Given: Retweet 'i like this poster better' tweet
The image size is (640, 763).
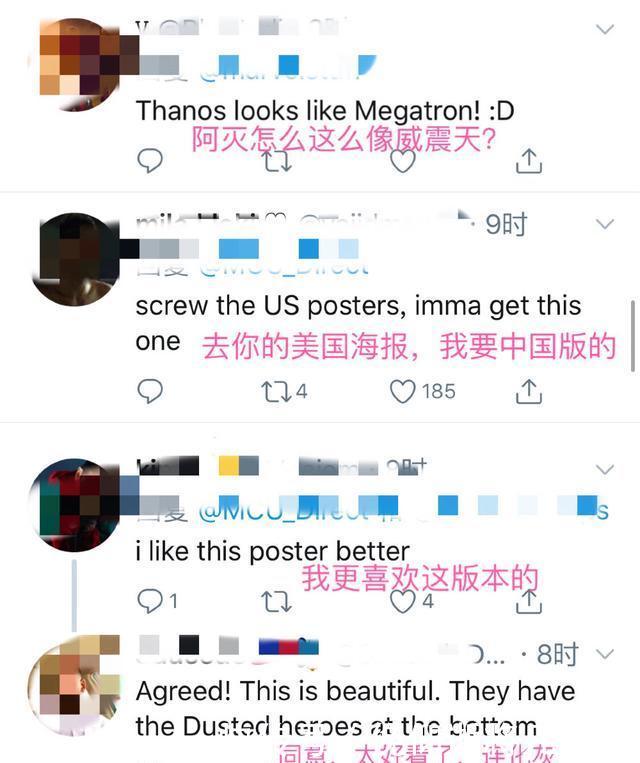Looking at the screenshot, I should click(x=276, y=601).
